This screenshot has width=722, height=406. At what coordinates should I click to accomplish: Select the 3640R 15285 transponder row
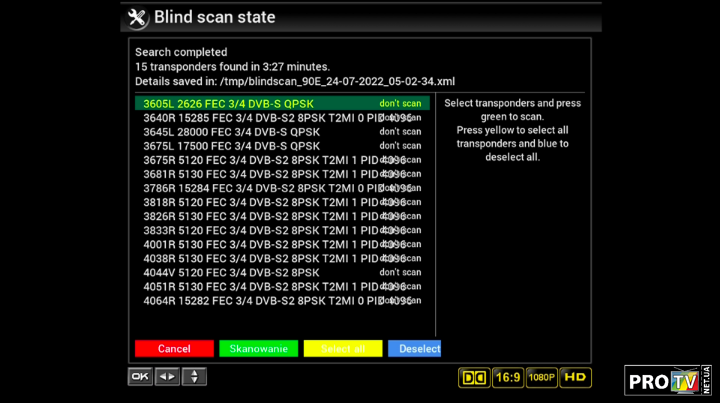(260, 117)
